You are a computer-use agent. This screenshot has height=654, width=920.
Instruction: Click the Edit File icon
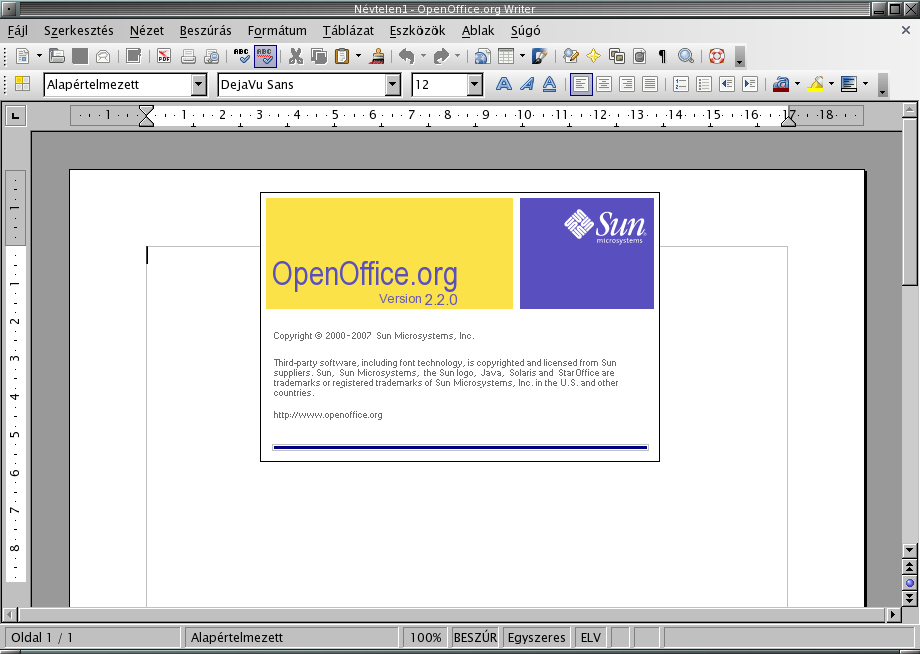coord(134,56)
